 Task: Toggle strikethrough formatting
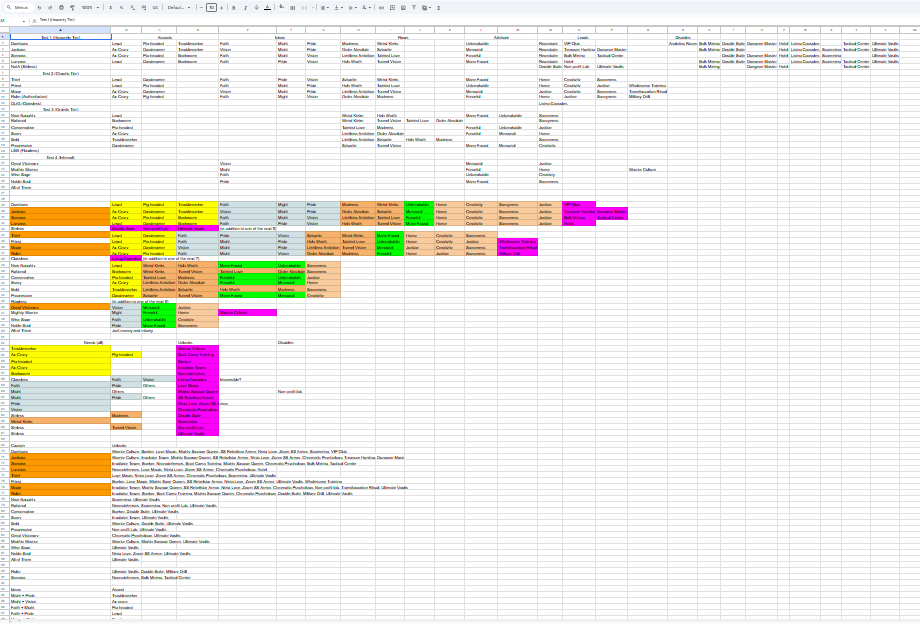pos(256,8)
